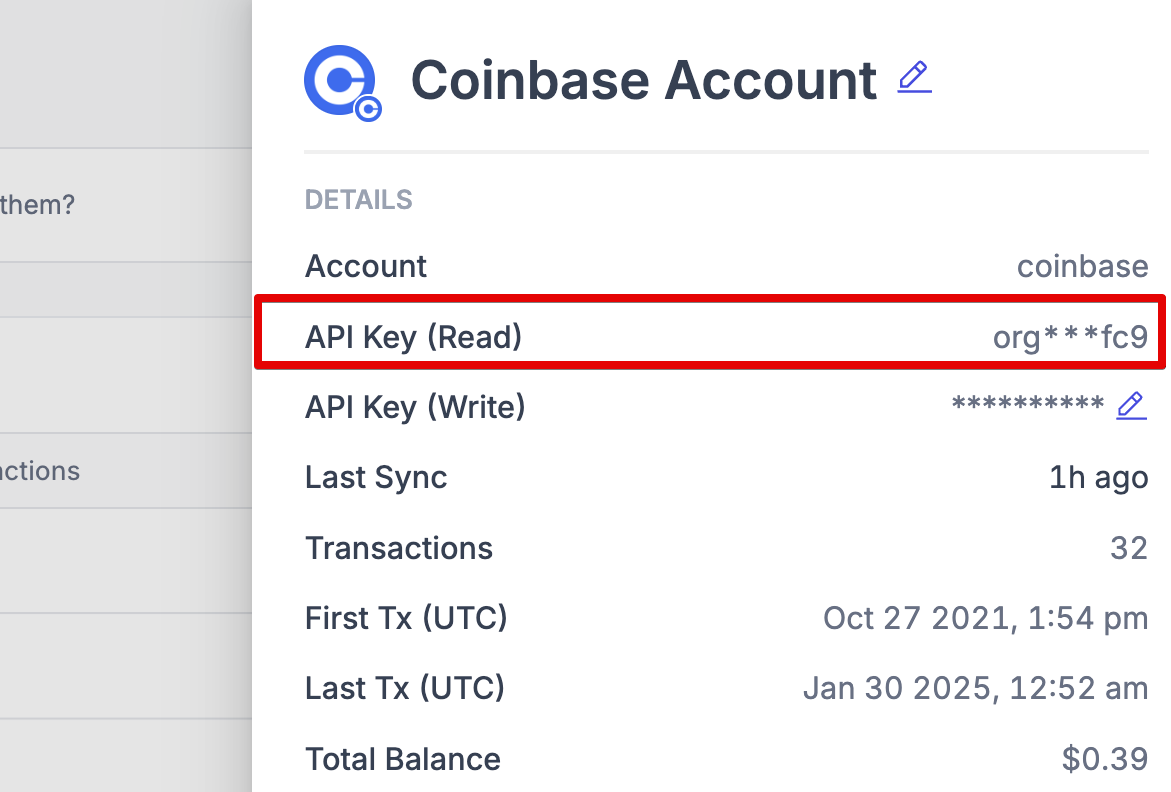The image size is (1171, 792).
Task: Select the Oct 27 2021 first transaction date
Action: (x=985, y=618)
